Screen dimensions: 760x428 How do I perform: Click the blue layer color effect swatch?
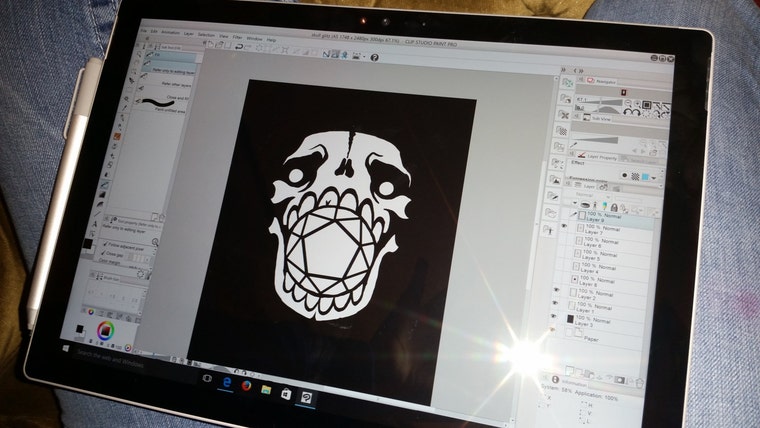[645, 177]
